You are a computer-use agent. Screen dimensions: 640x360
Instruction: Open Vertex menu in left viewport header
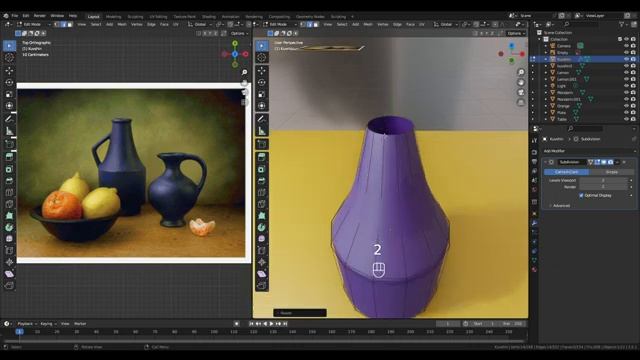pos(136,24)
